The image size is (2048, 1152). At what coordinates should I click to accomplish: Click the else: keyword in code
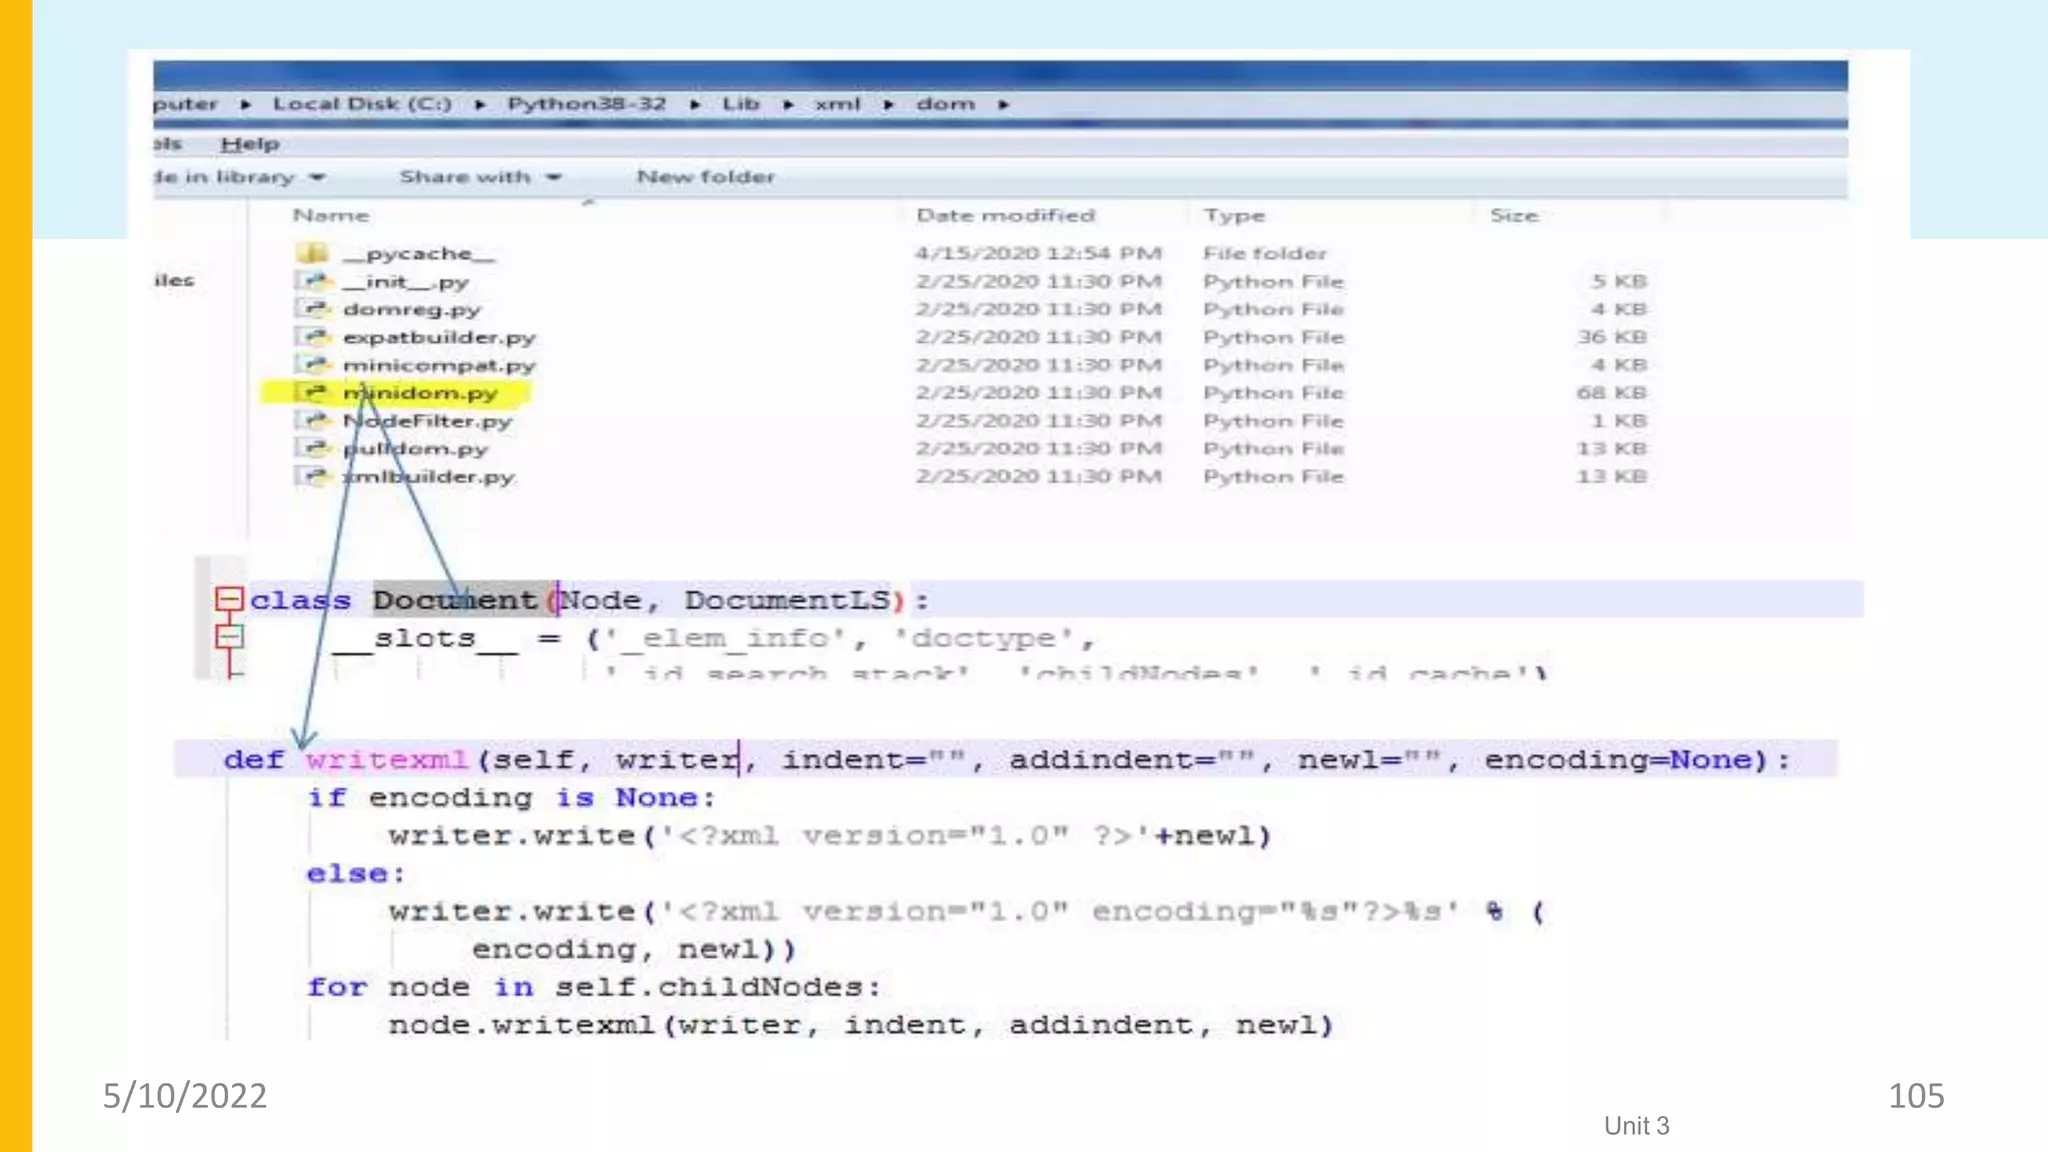(356, 874)
